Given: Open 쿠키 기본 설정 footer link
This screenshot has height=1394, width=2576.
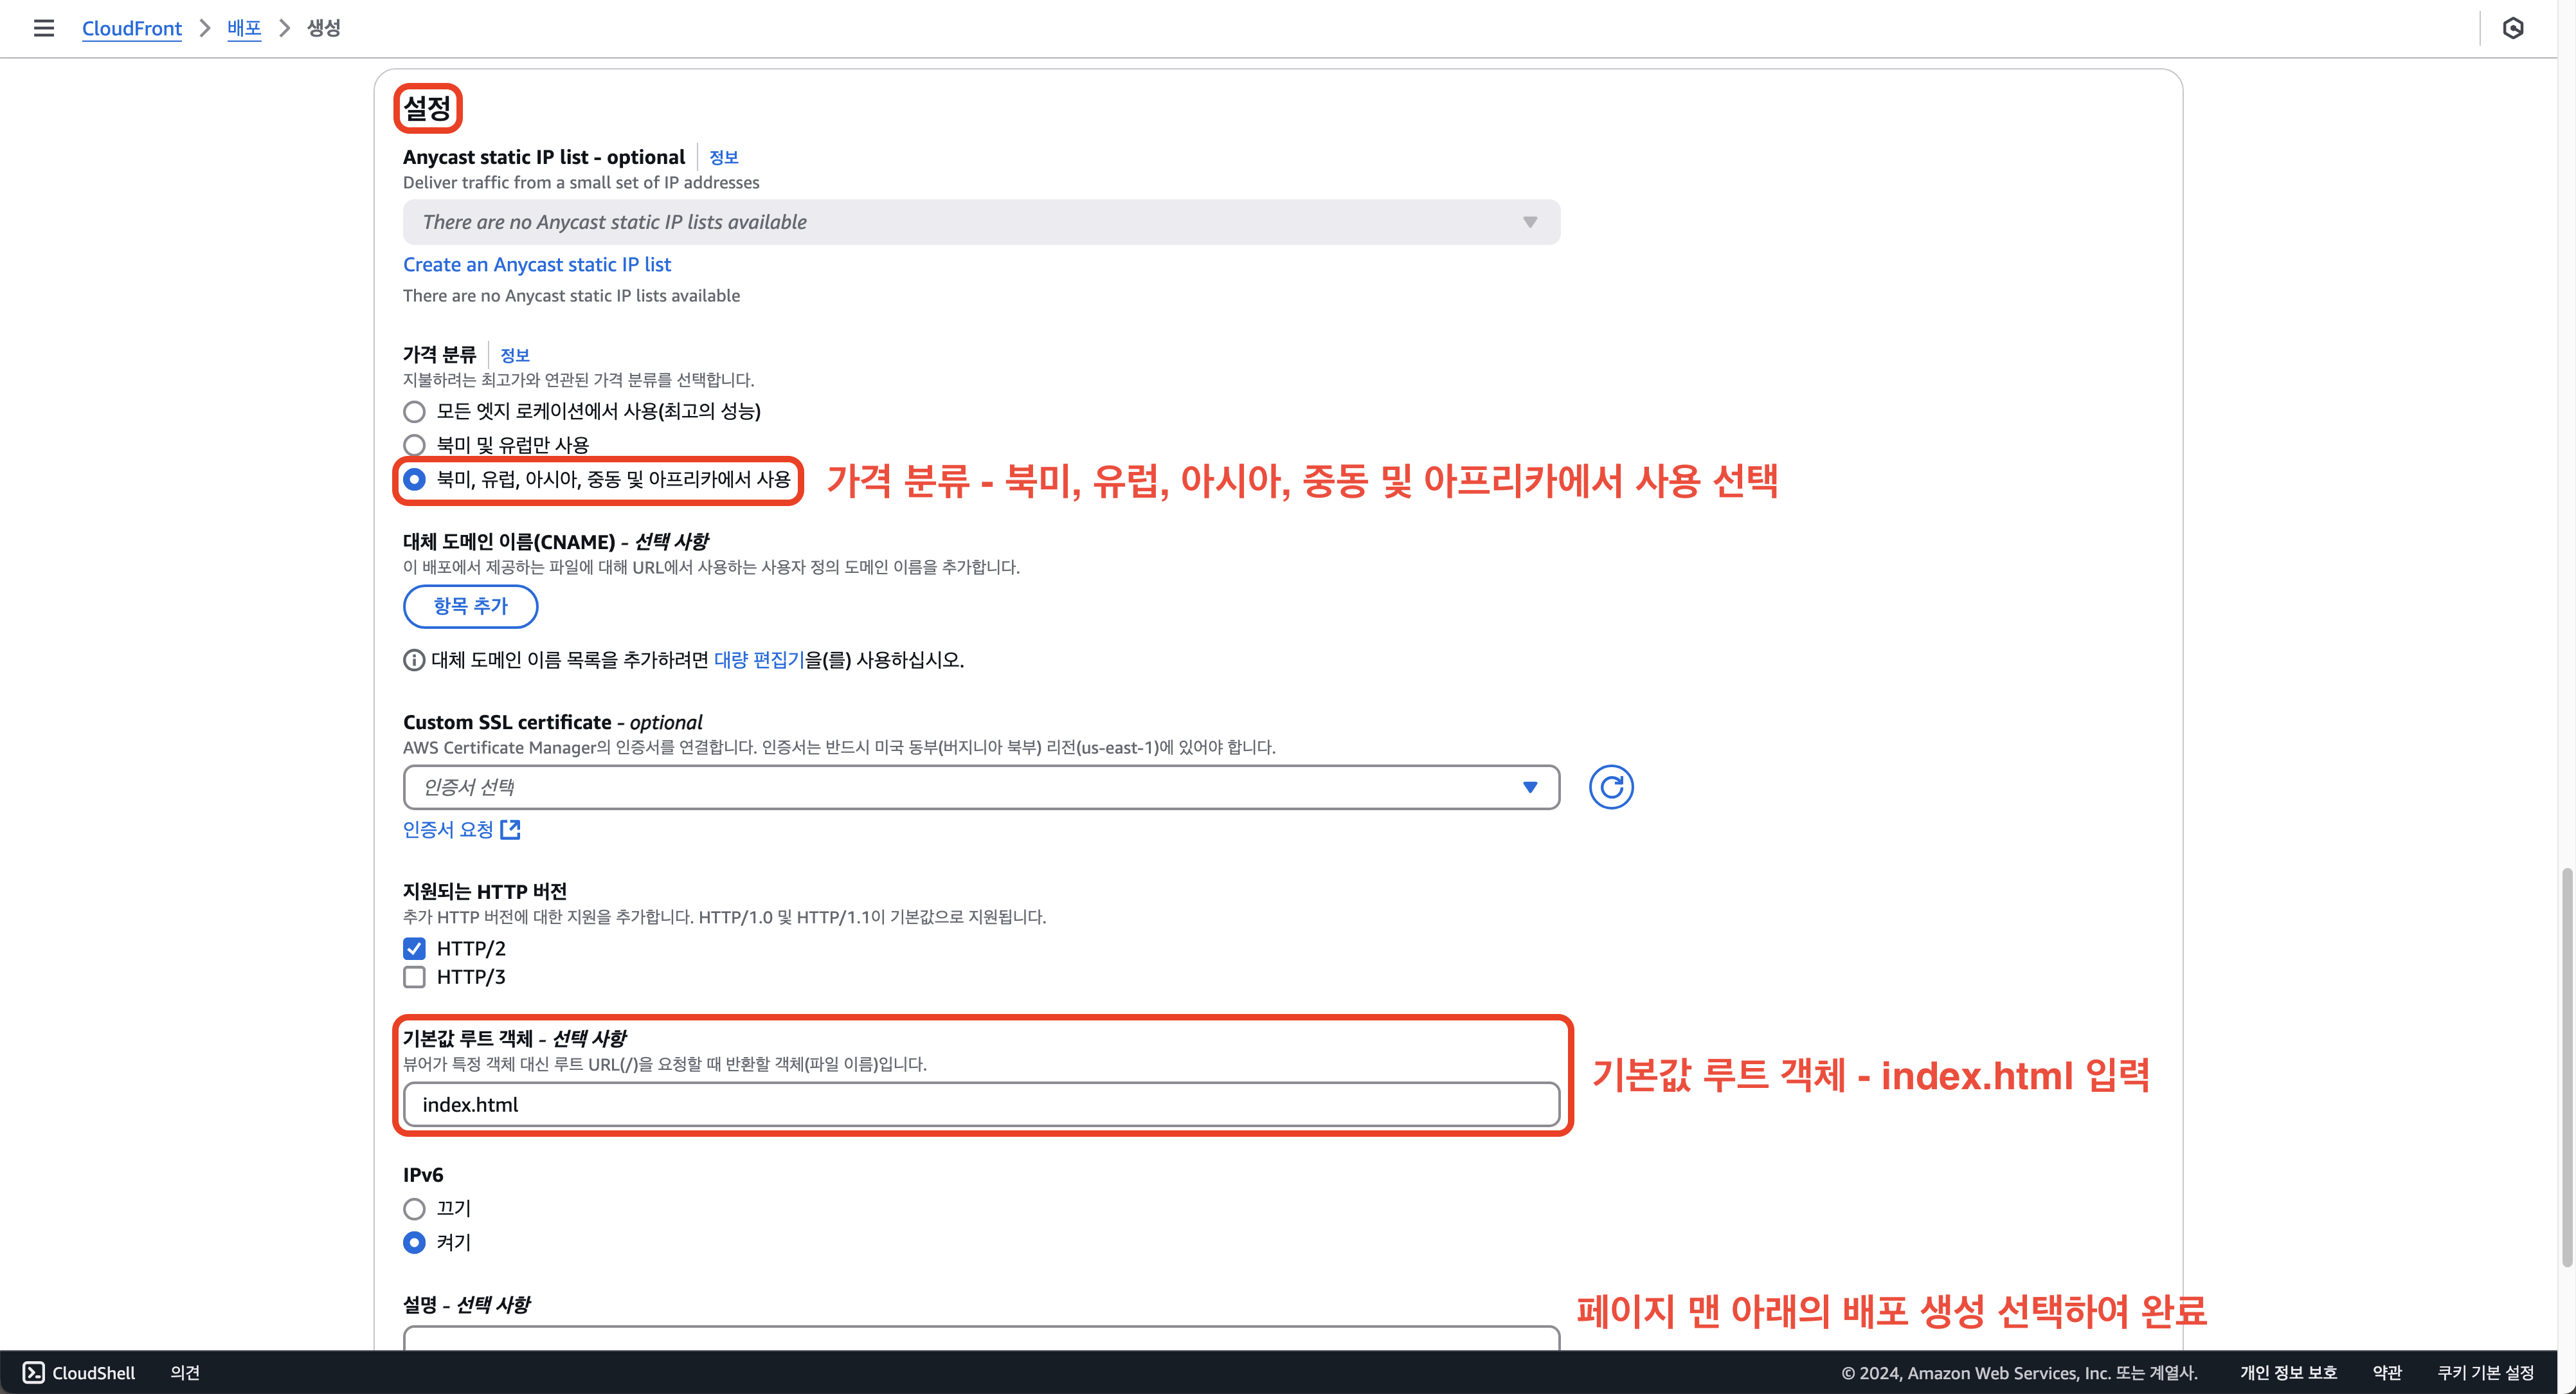Looking at the screenshot, I should point(2485,1372).
